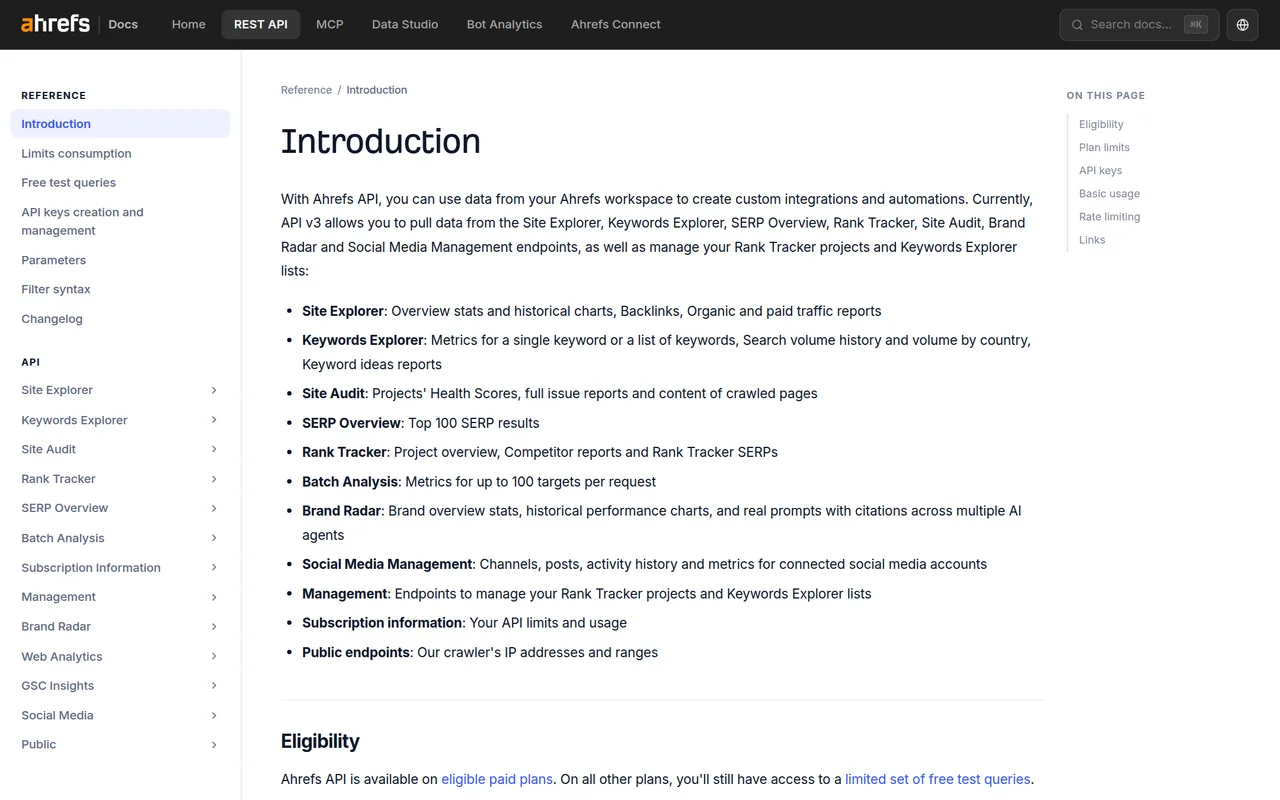Expand the SERP Overview chevron
The width and height of the screenshot is (1280, 800).
pyautogui.click(x=214, y=508)
